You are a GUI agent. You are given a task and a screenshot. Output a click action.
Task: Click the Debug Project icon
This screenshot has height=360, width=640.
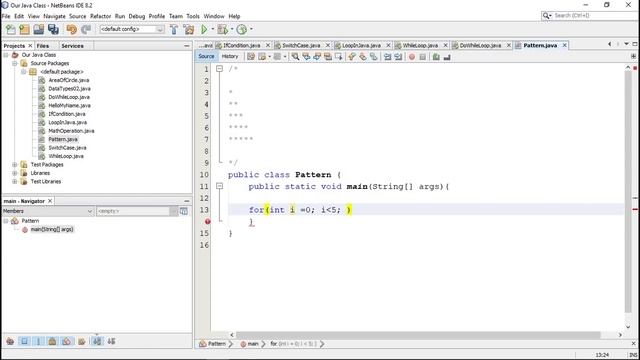tap(222, 29)
